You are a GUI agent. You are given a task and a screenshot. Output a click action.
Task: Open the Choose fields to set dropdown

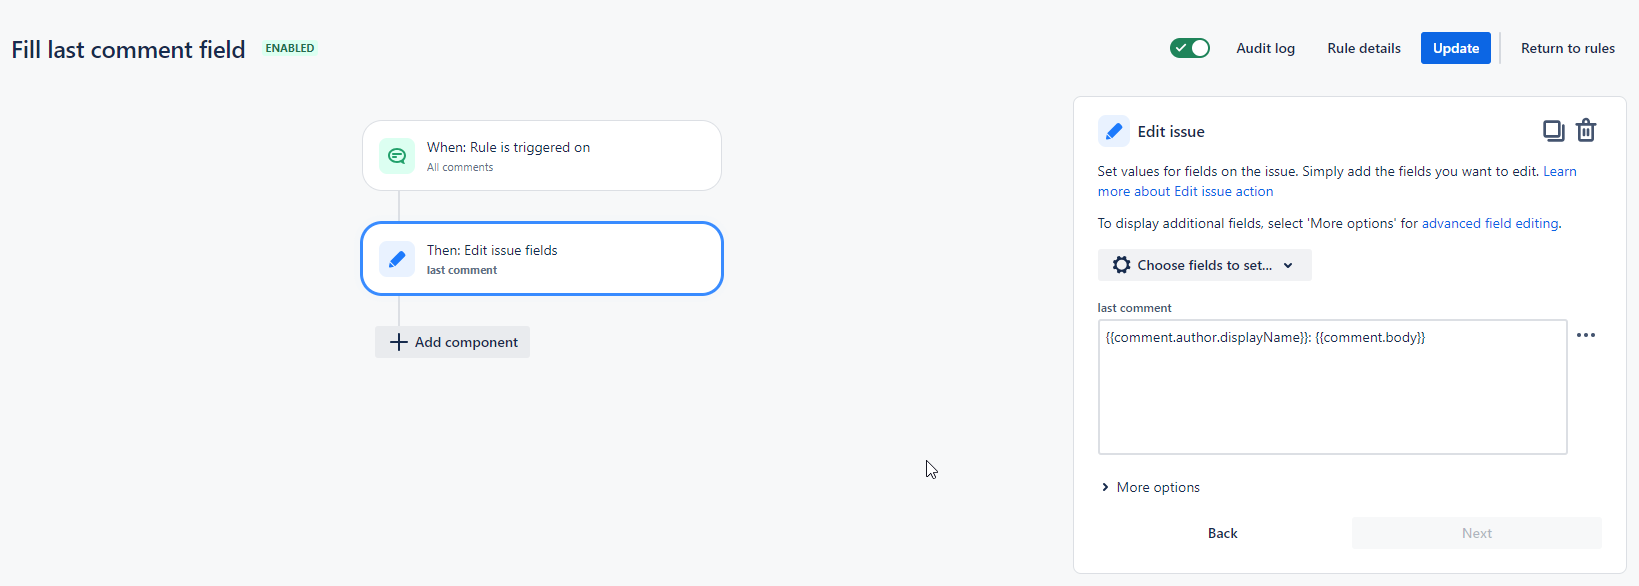(x=1204, y=265)
